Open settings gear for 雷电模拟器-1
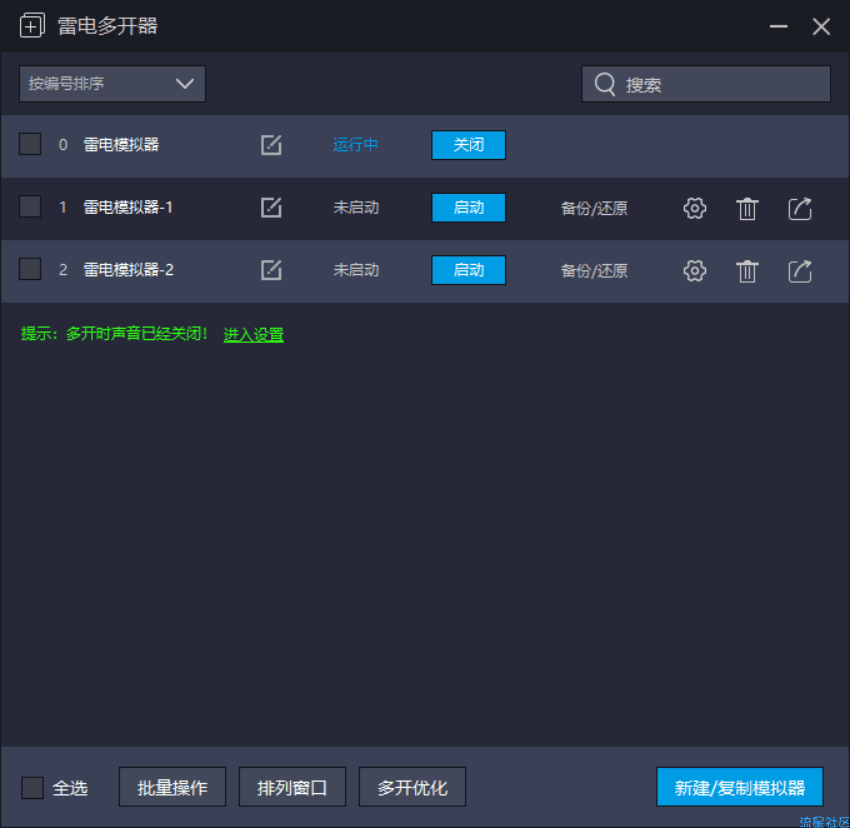 (x=694, y=208)
